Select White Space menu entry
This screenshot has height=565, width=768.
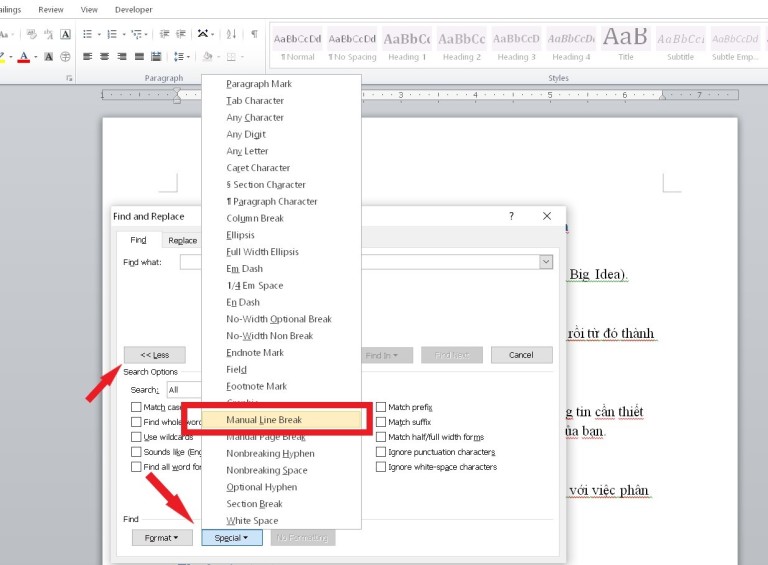click(282, 520)
